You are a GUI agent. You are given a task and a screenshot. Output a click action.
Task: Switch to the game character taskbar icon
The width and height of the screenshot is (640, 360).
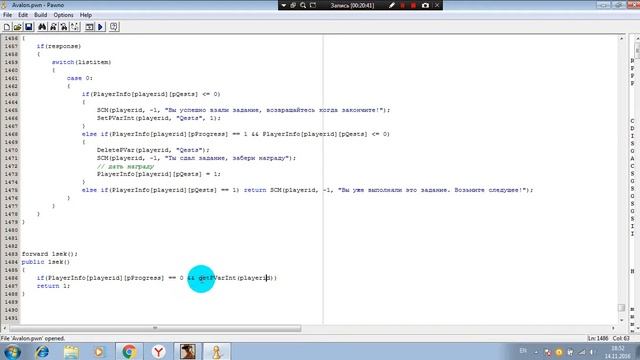point(188,352)
